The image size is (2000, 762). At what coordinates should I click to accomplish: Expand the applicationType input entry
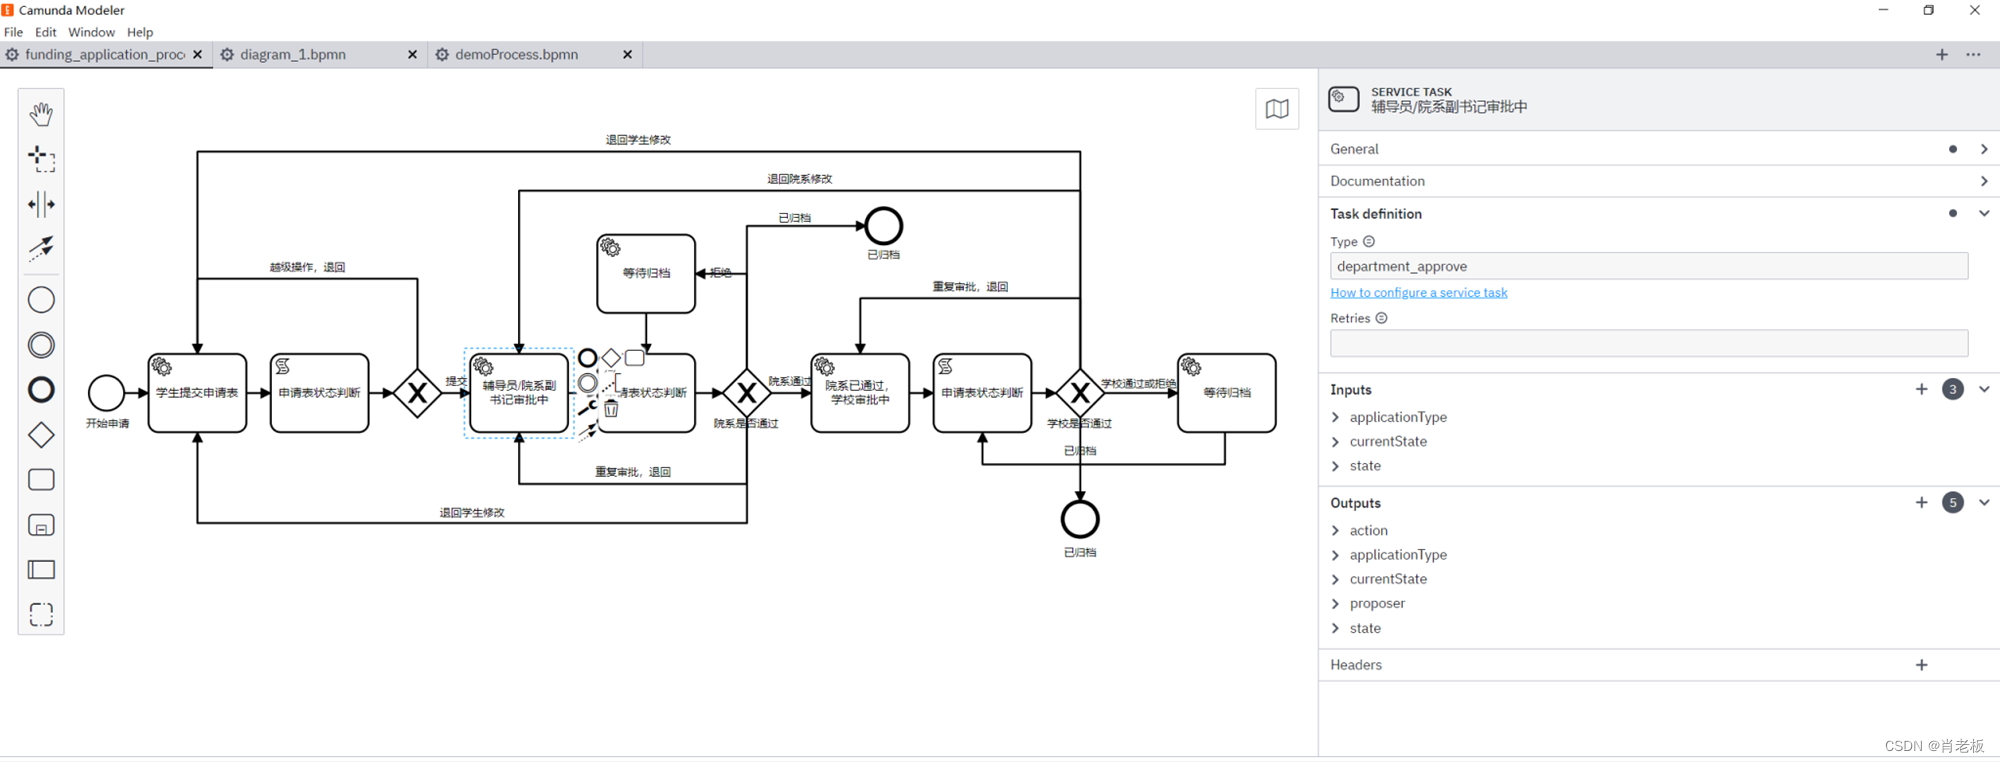click(x=1336, y=417)
